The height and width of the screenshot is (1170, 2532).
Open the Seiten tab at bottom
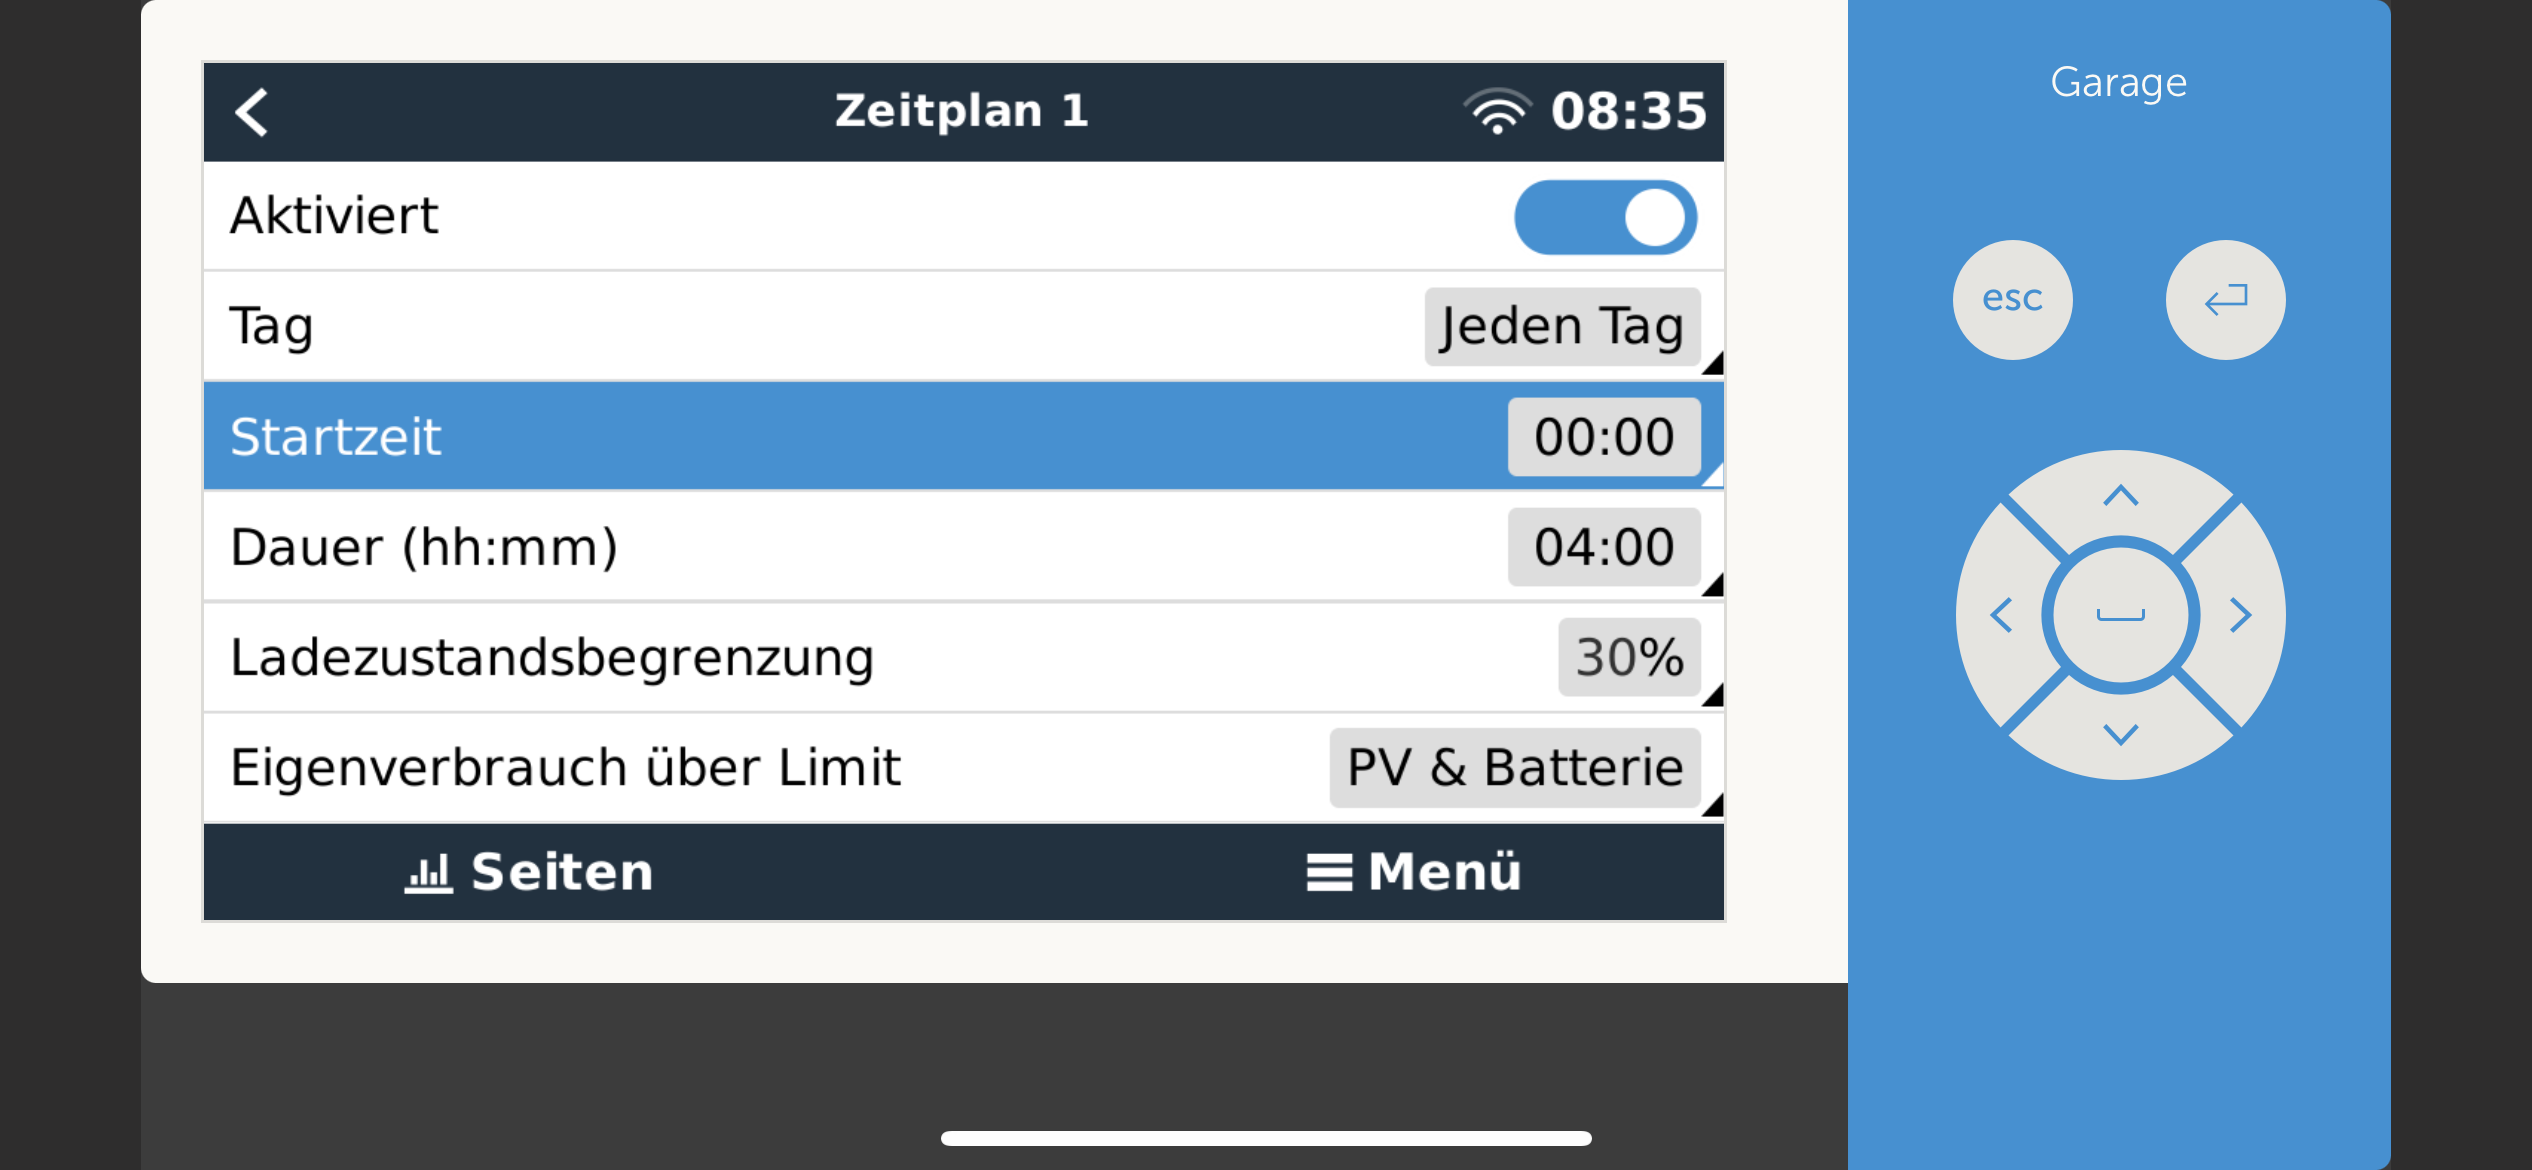click(529, 872)
